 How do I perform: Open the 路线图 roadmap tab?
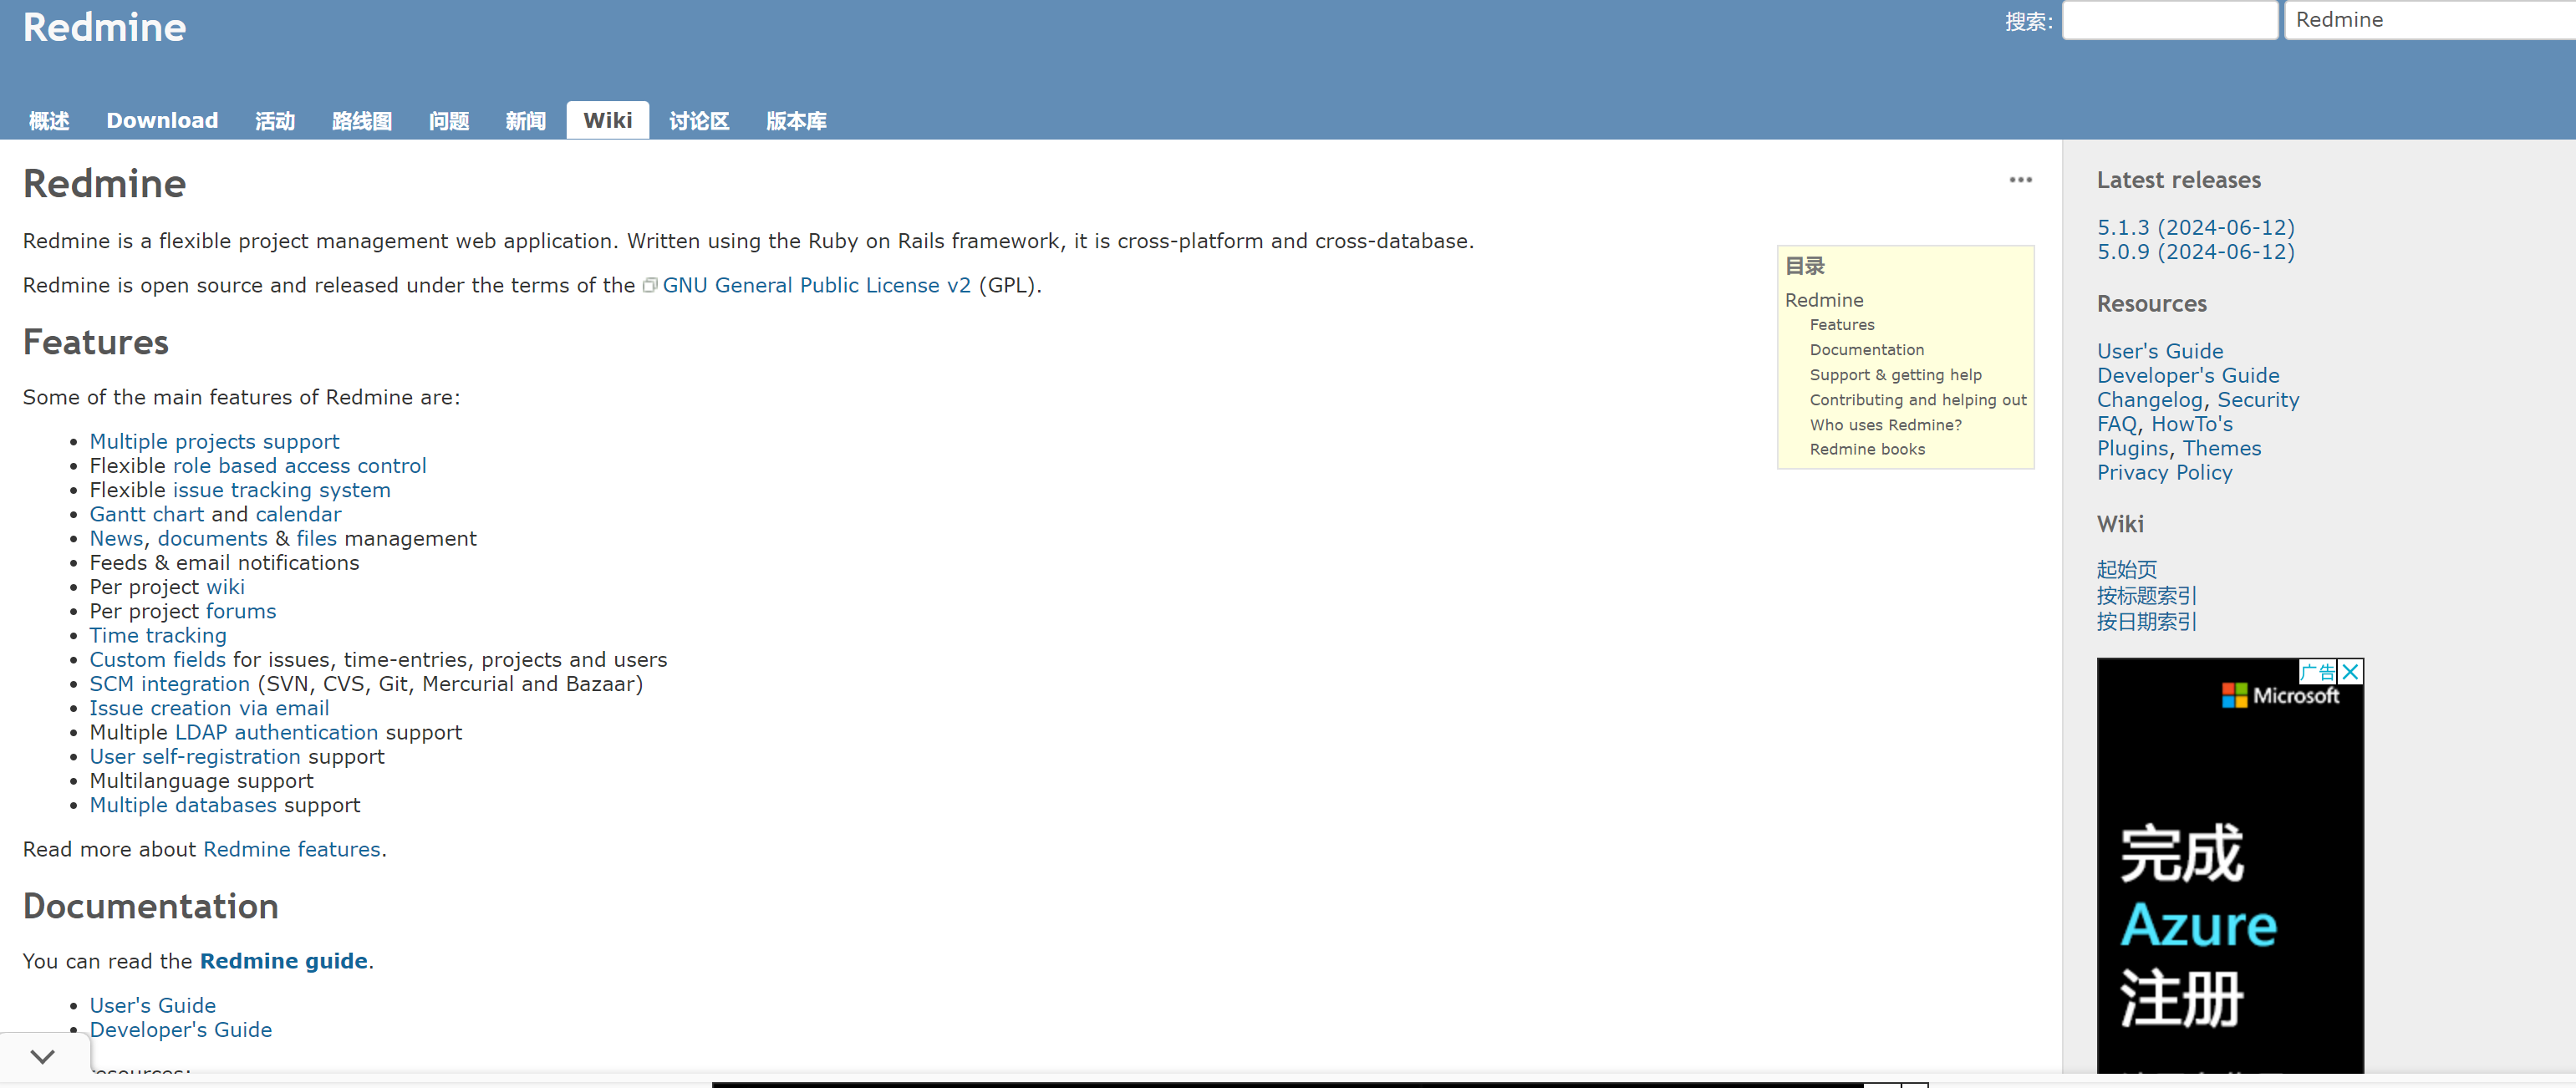point(362,121)
